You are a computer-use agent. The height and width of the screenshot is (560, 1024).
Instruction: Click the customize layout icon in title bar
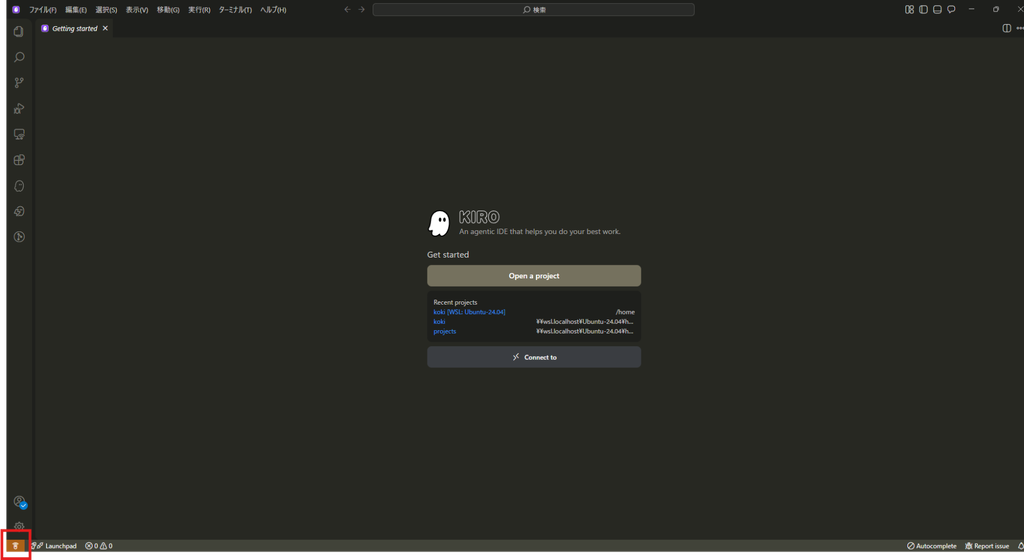[x=909, y=10]
